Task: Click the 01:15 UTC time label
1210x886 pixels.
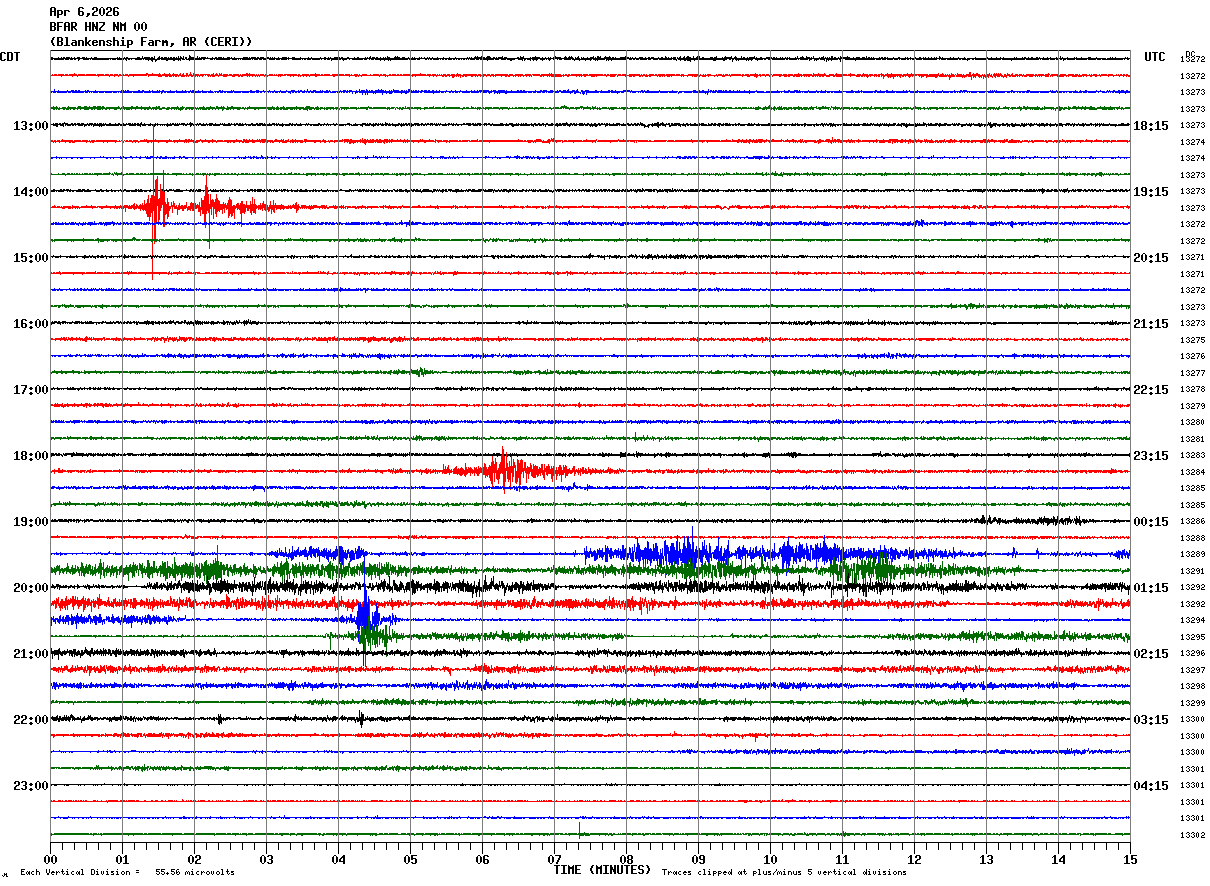Action: pyautogui.click(x=1151, y=588)
